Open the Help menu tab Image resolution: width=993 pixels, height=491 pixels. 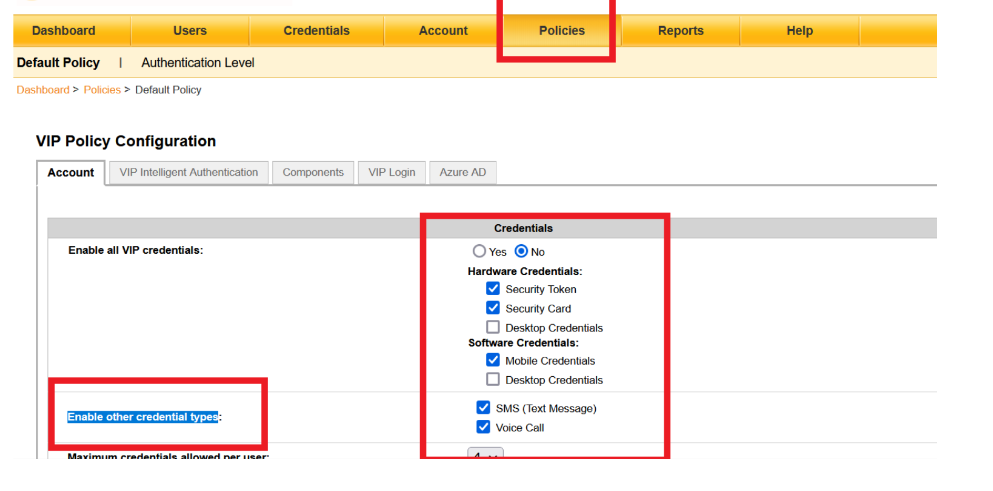pos(799,30)
